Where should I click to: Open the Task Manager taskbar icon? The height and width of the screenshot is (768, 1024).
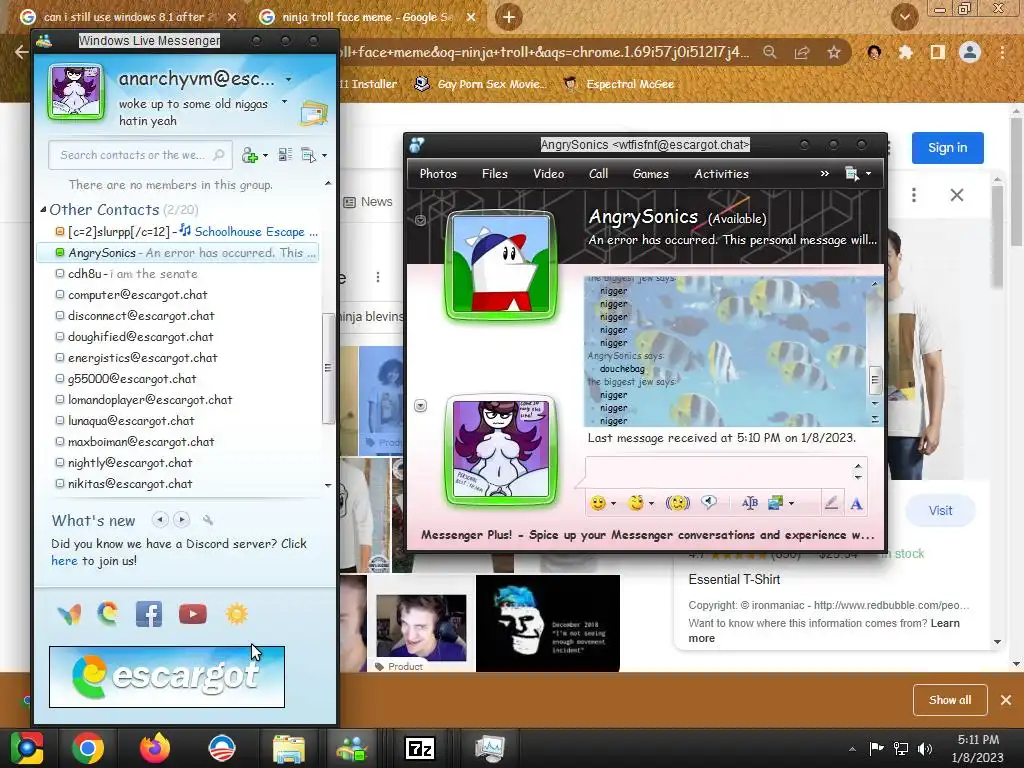coord(489,748)
